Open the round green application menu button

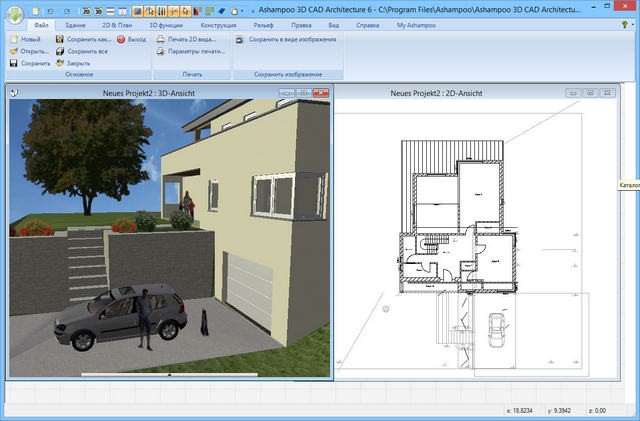point(15,15)
